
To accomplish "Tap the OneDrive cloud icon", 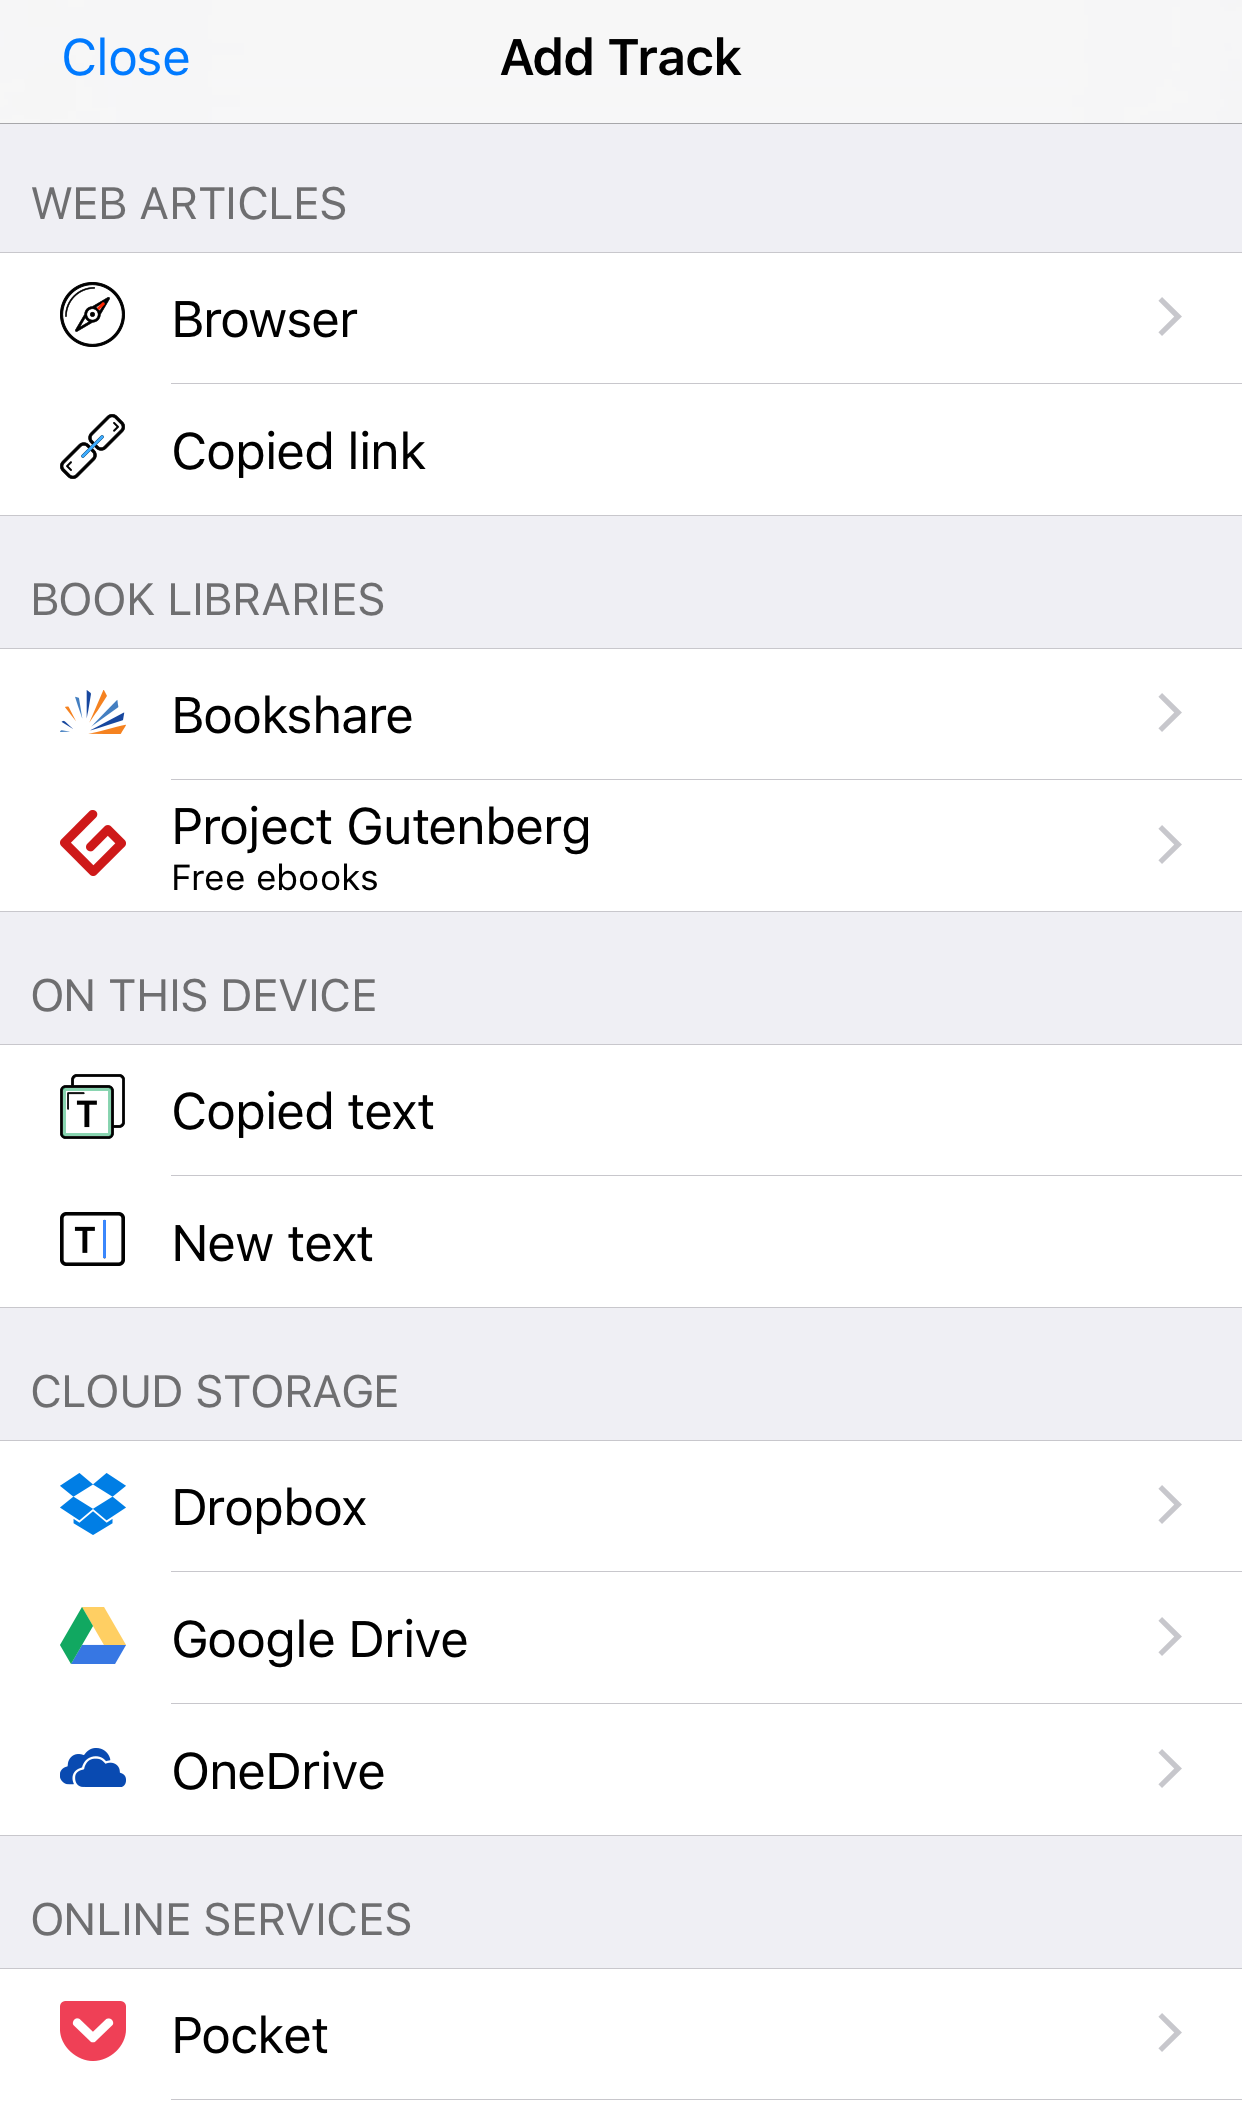I will [x=93, y=1768].
